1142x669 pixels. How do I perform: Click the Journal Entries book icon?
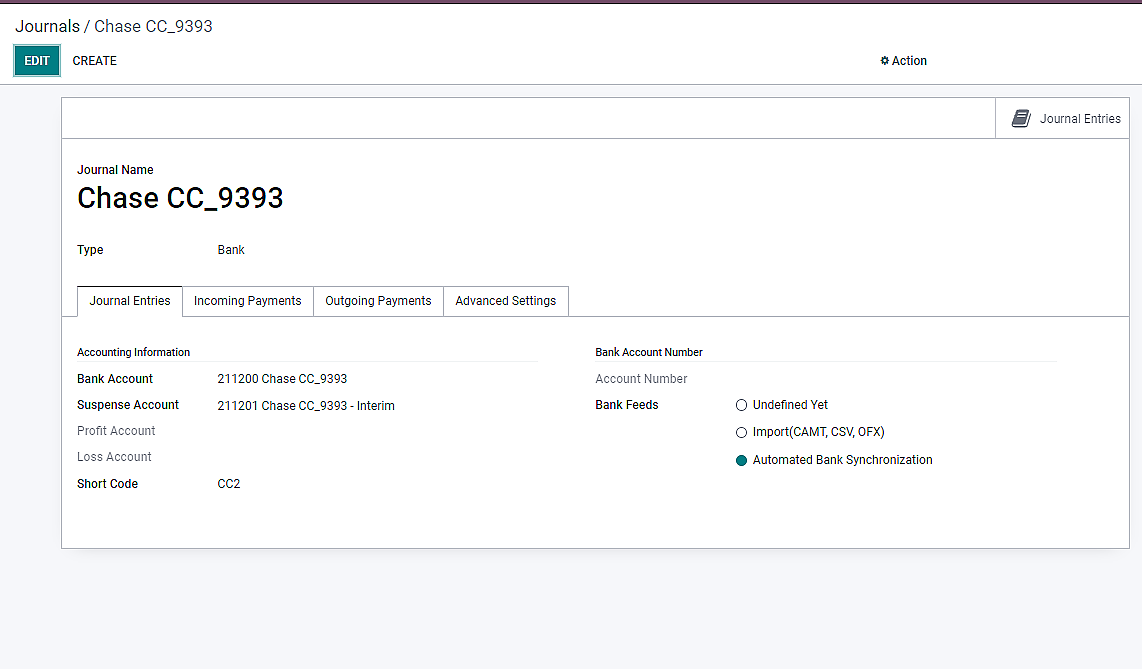1021,119
